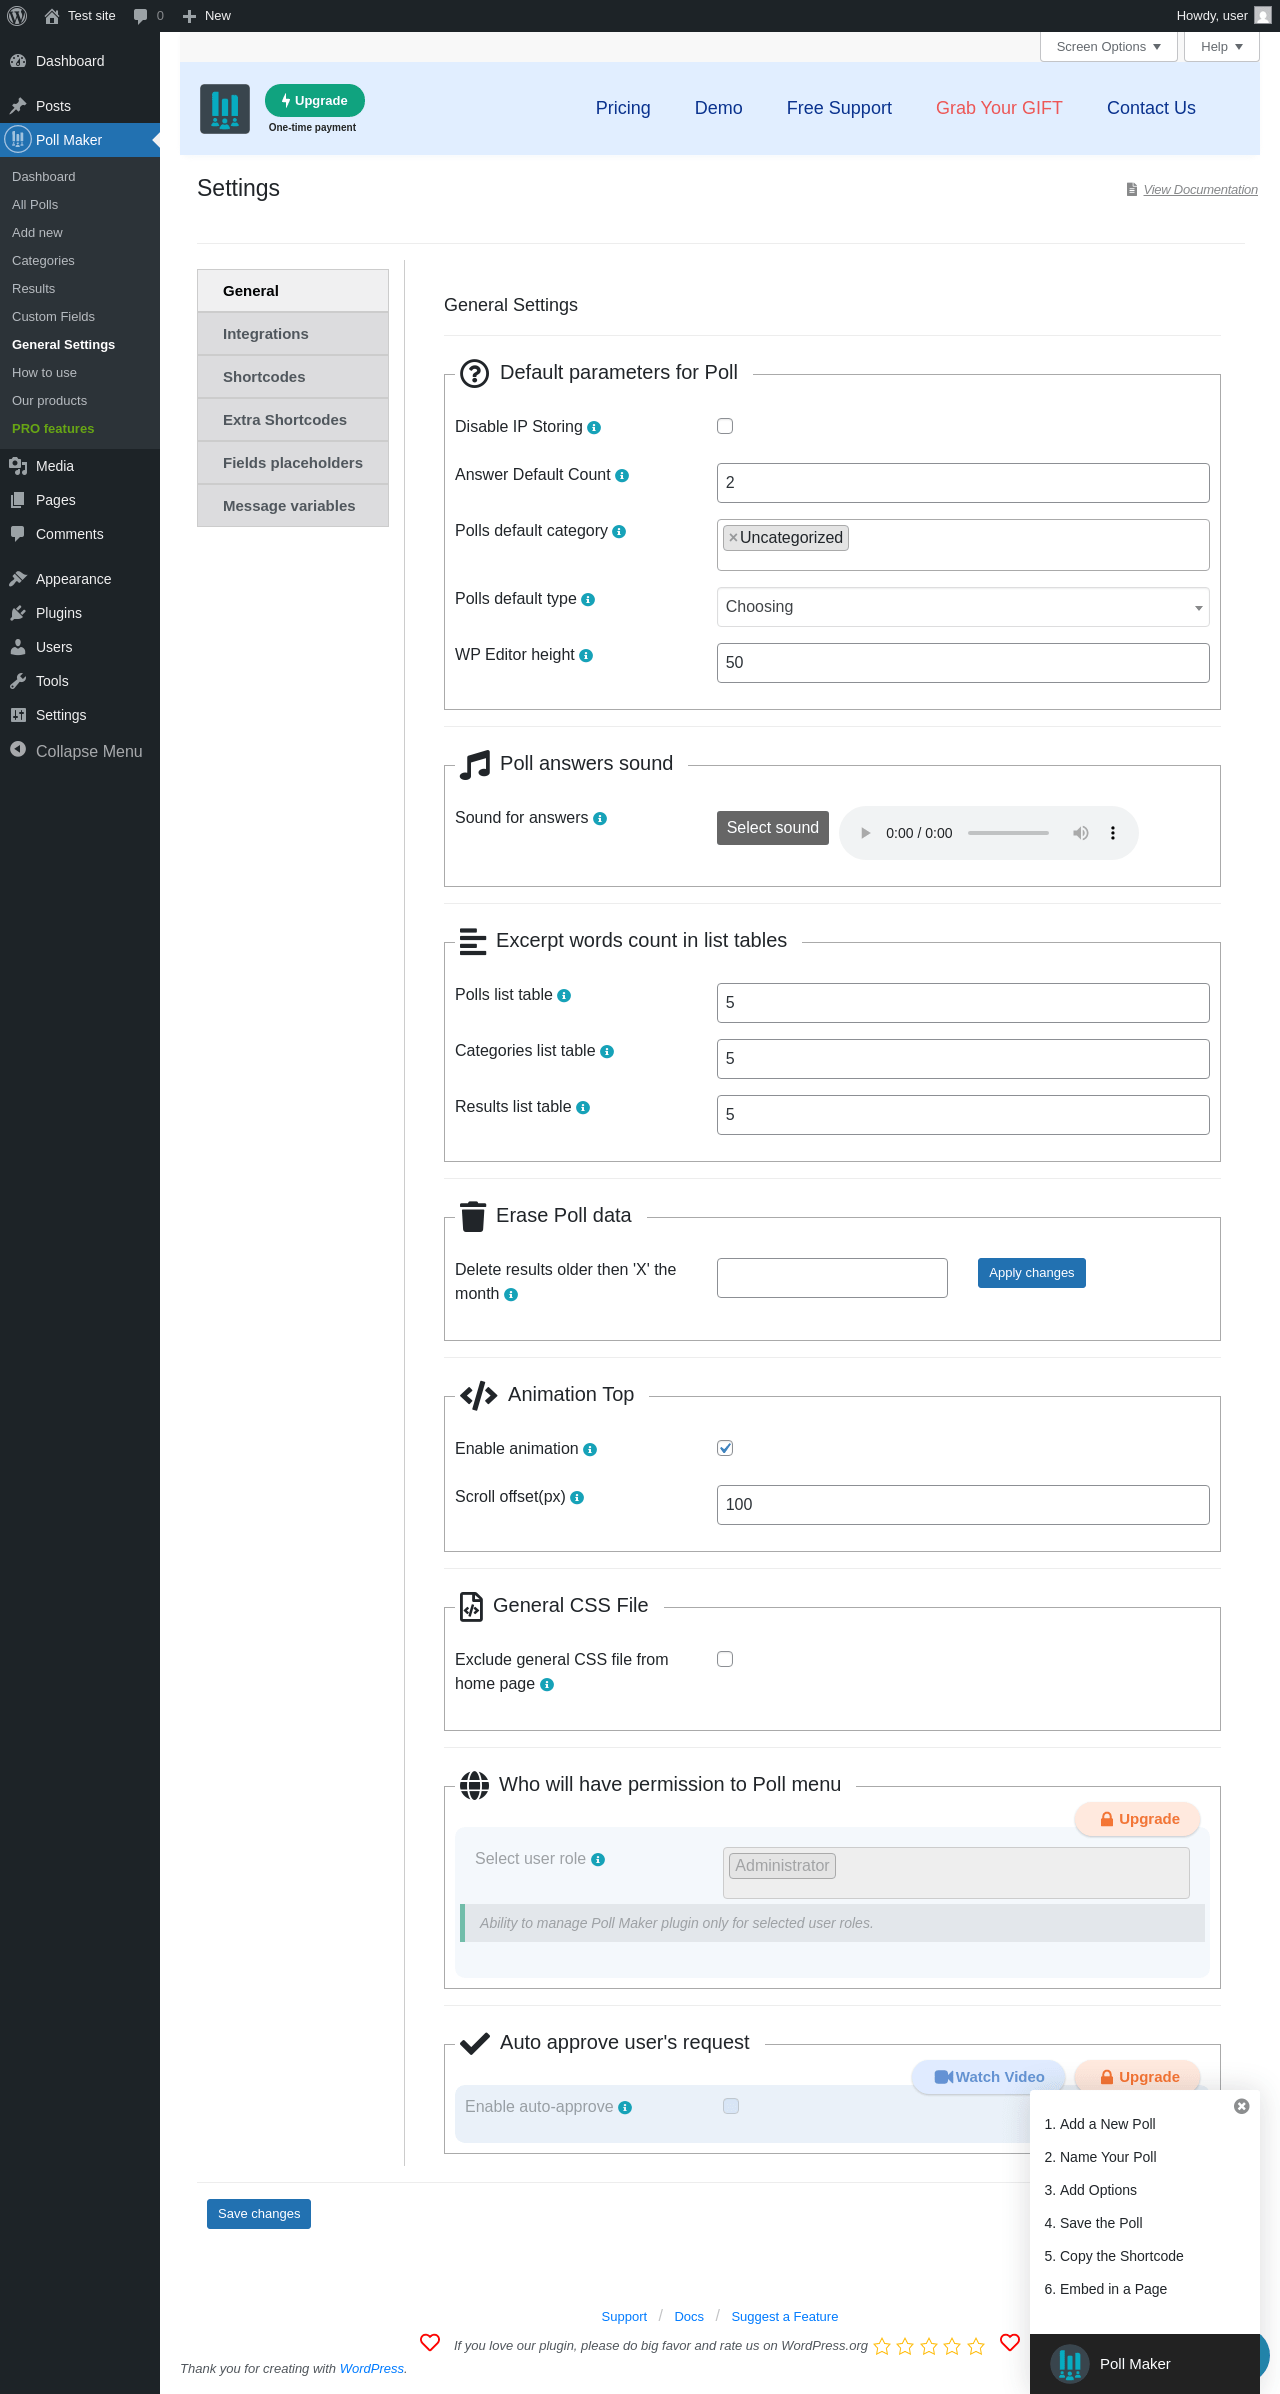Open the Polls default type dropdown
The height and width of the screenshot is (2394, 1280).
tap(962, 607)
